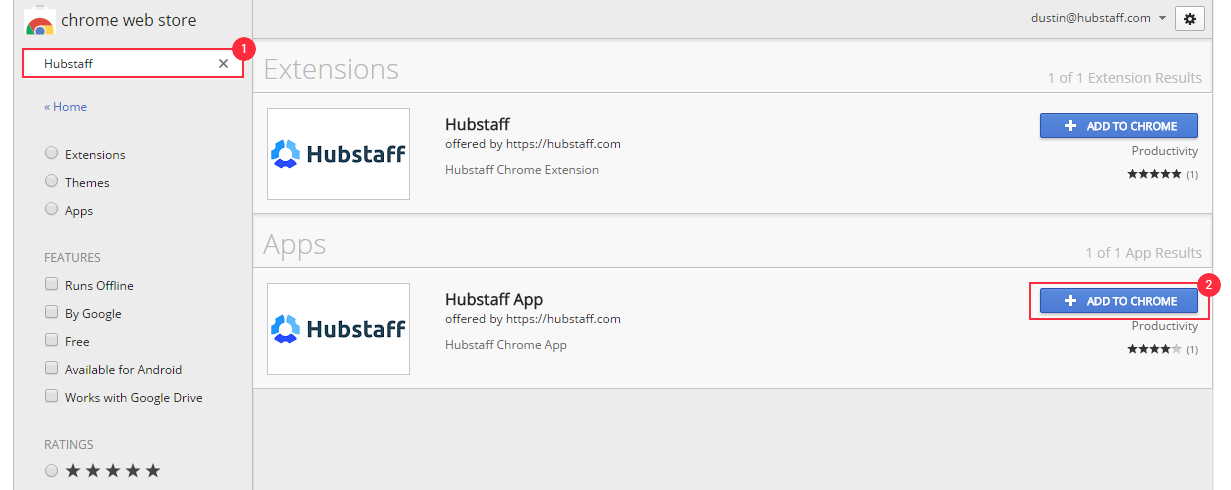Click Productivity label under Hubstaff extension

(1165, 151)
